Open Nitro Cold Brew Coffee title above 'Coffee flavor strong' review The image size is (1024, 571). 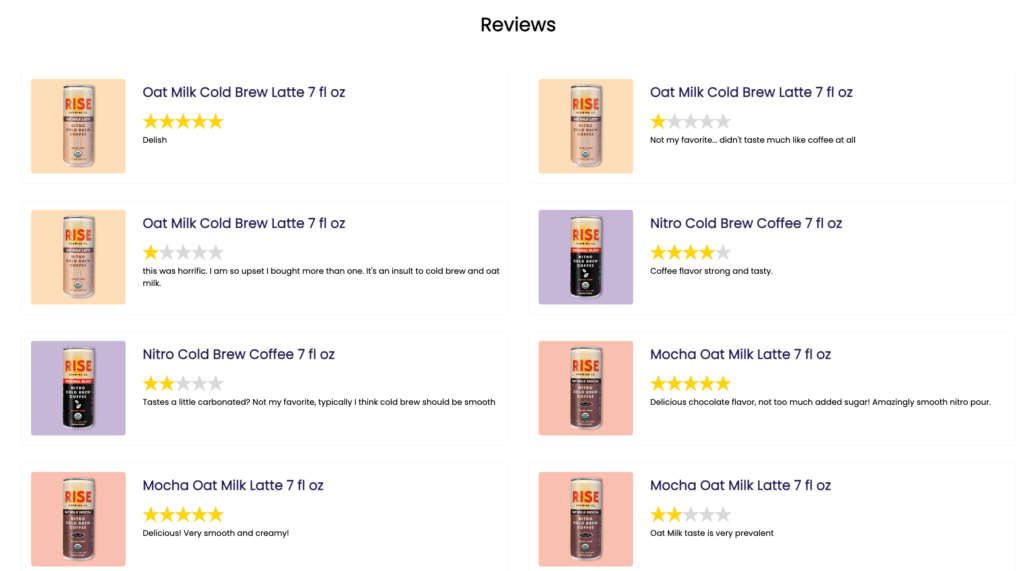[746, 223]
